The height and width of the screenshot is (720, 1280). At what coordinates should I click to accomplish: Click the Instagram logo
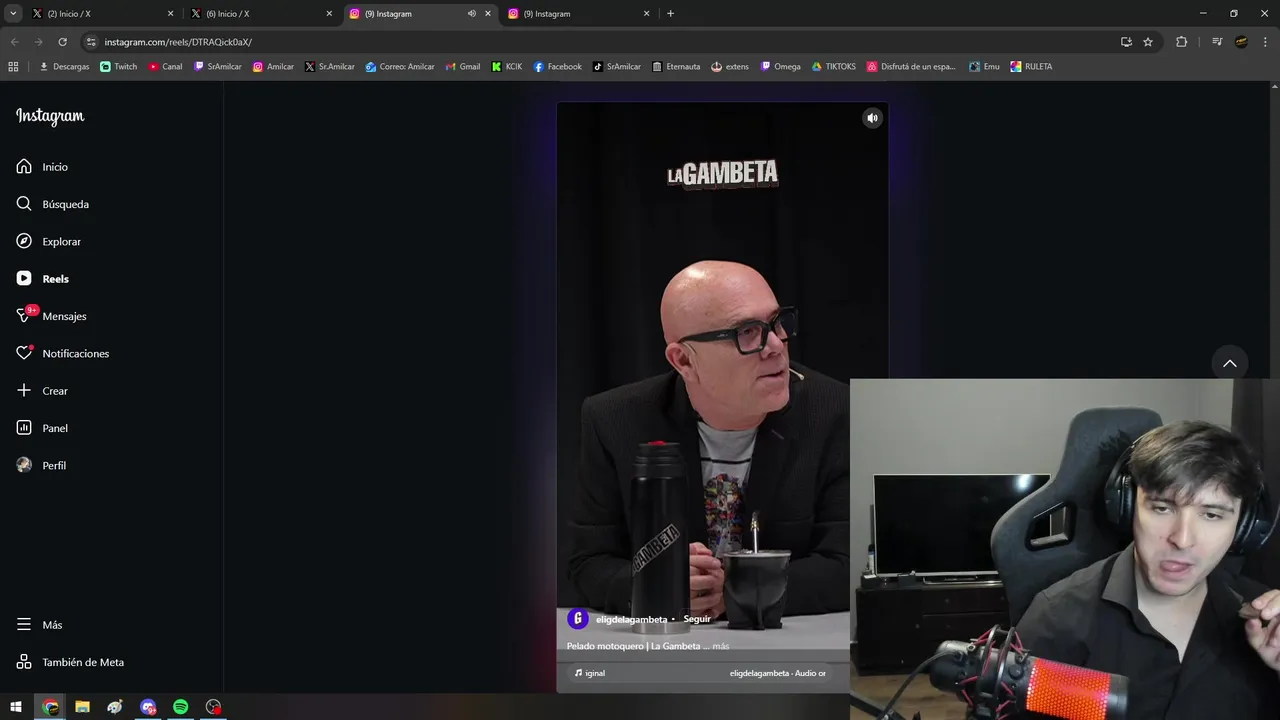(x=50, y=116)
